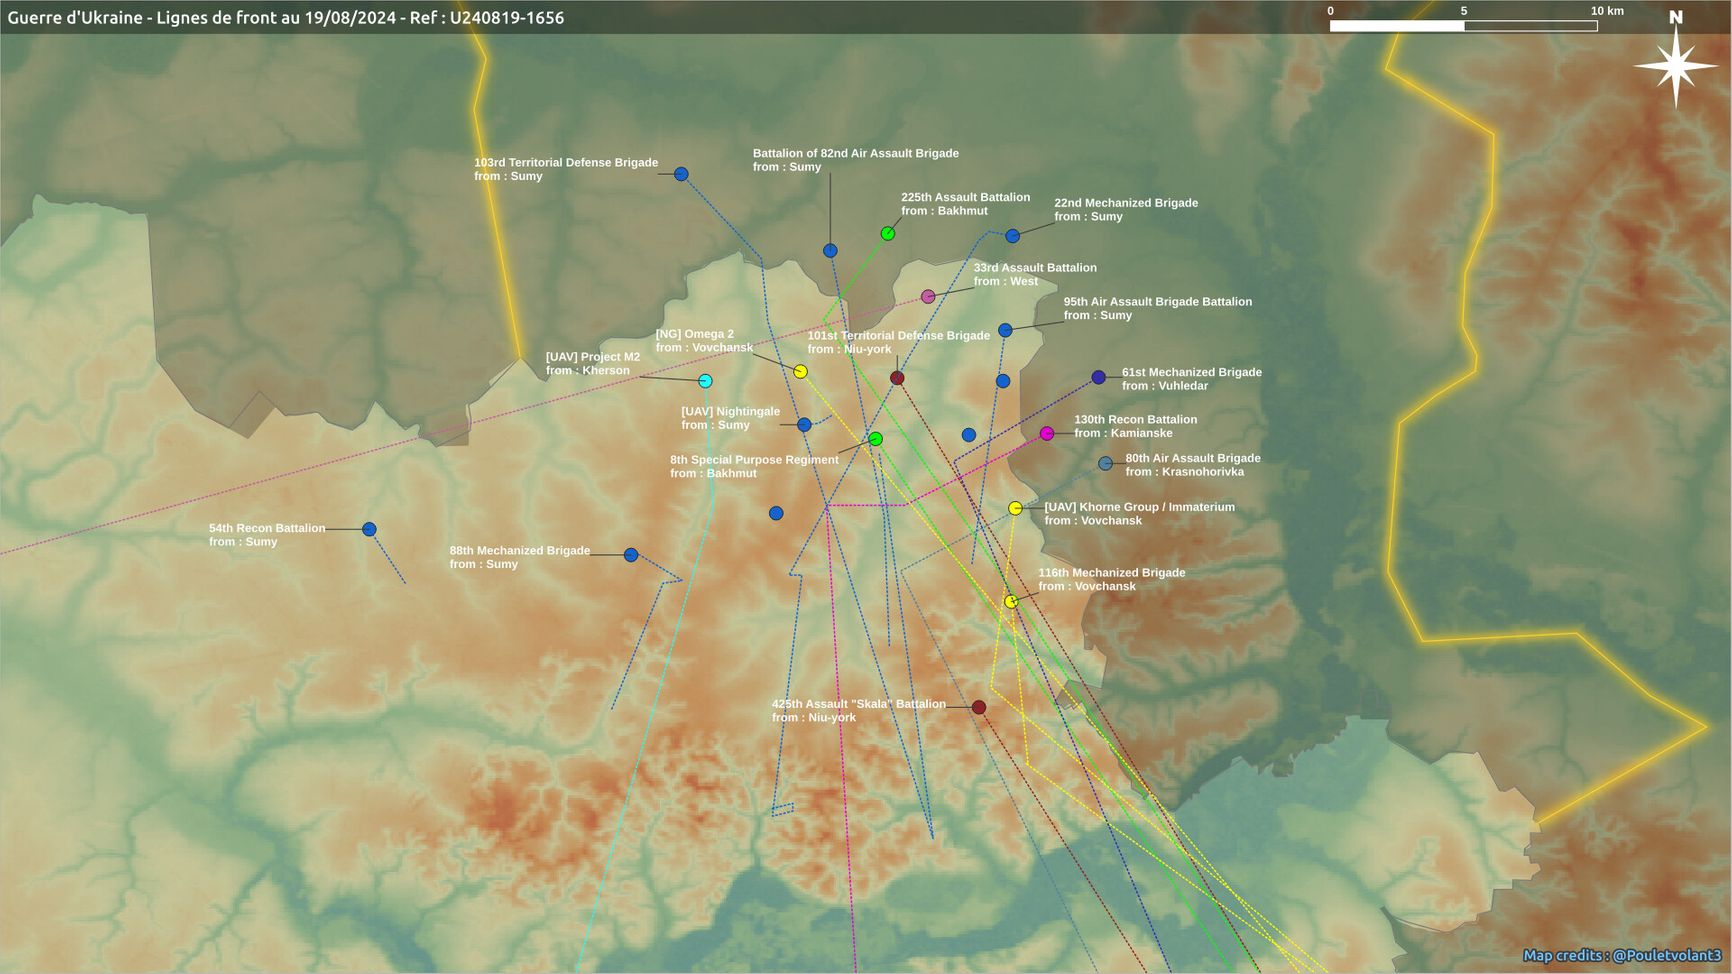The image size is (1732, 974).
Task: Click the 103rd Territorial Defense Brigade marker dot
Action: tap(681, 174)
